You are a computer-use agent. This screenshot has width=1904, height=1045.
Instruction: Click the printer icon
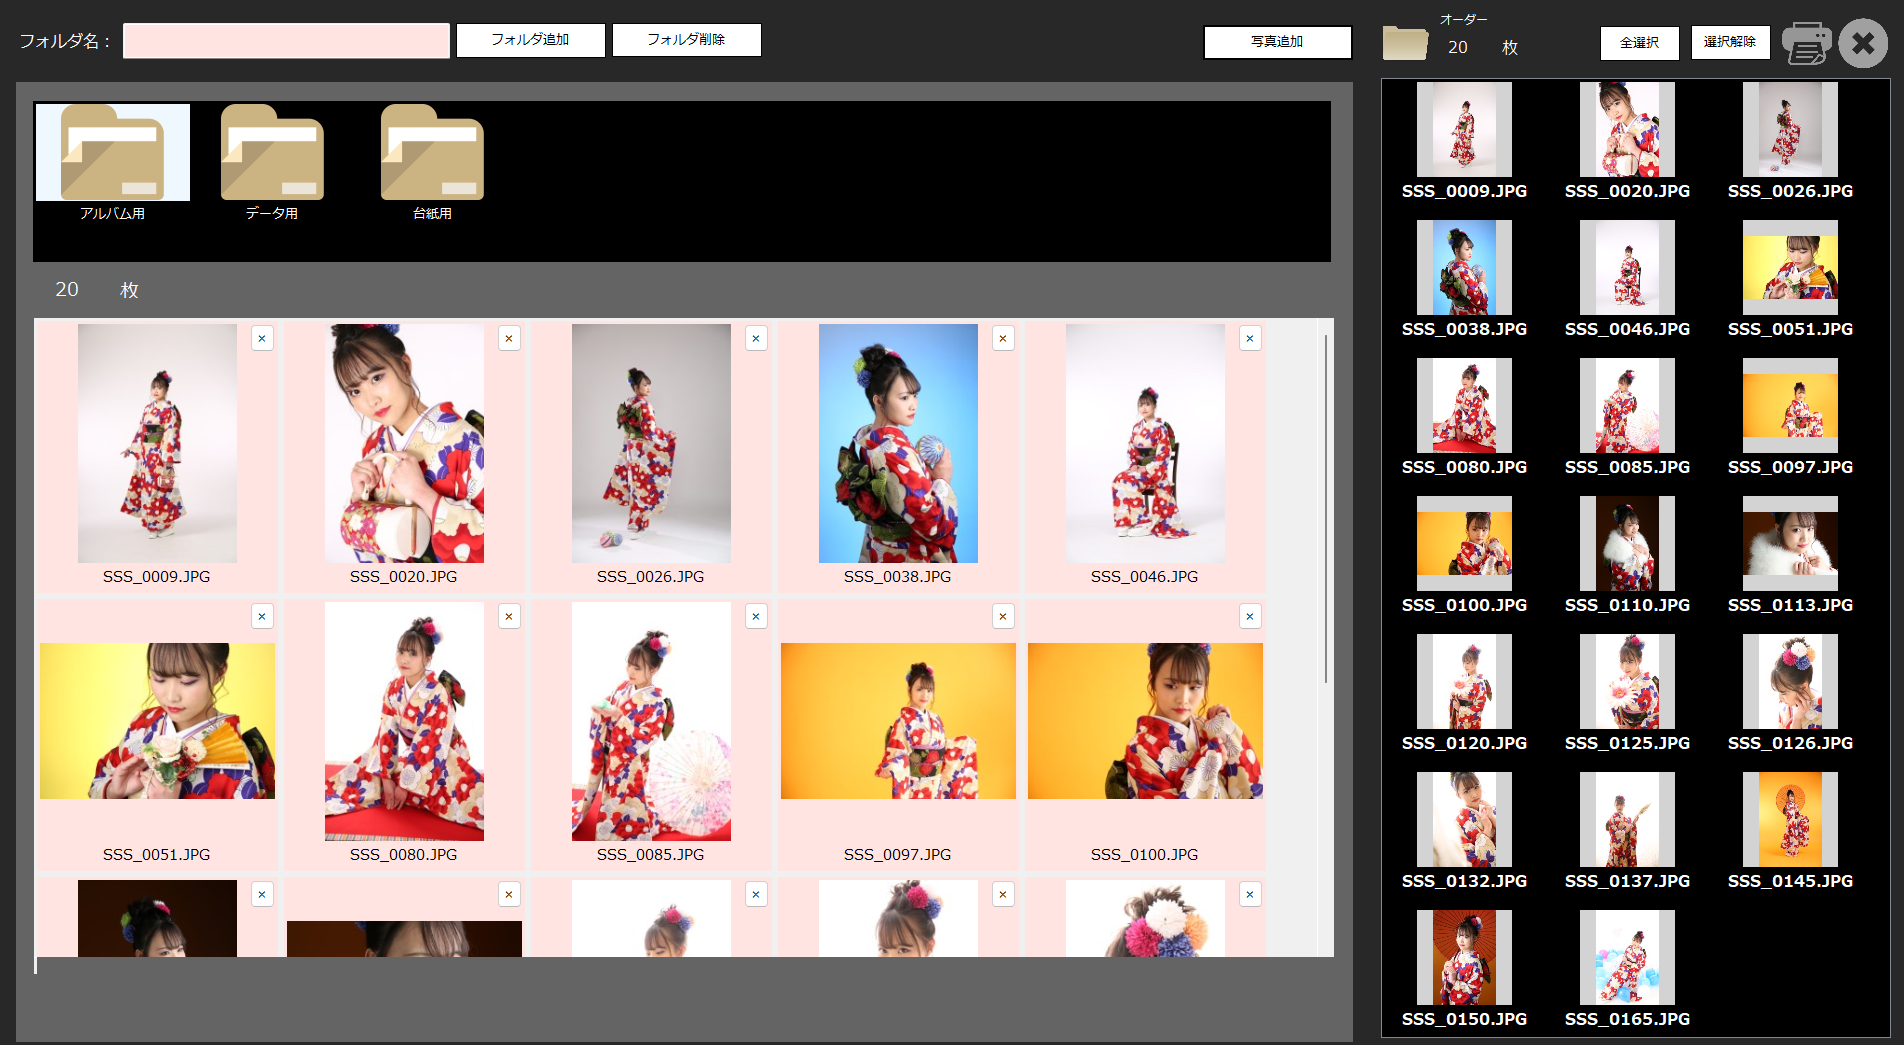click(x=1806, y=43)
